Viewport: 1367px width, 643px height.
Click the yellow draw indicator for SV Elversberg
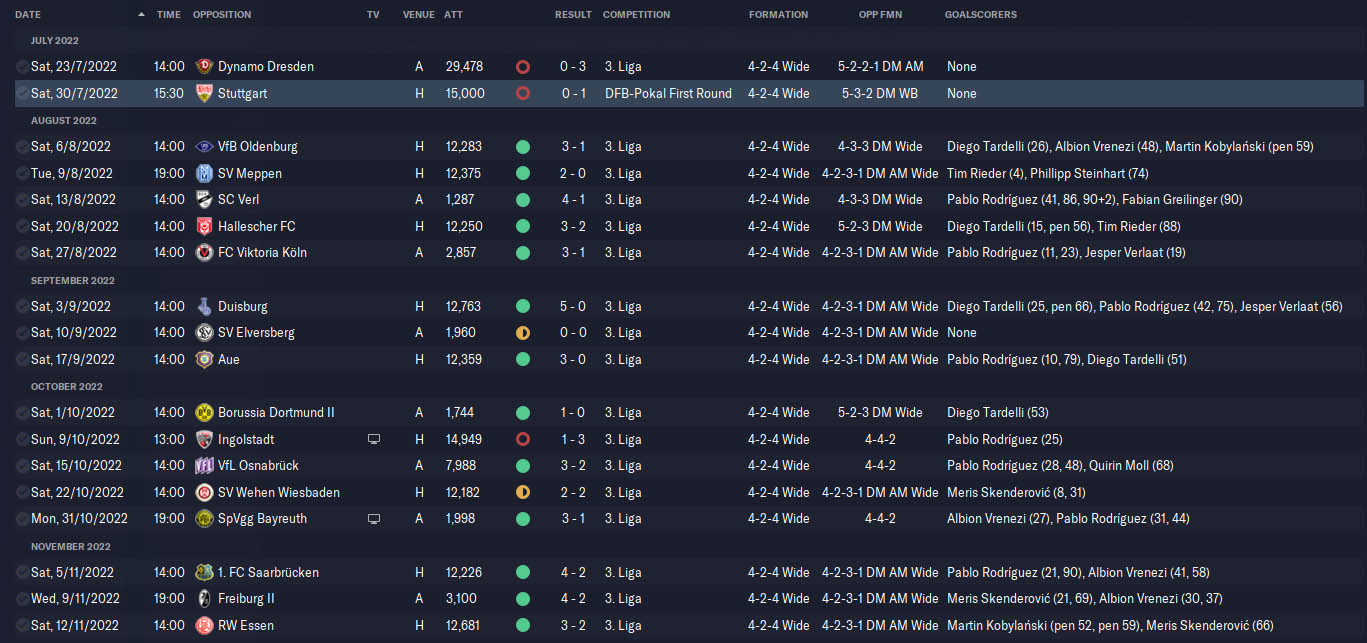coord(522,333)
